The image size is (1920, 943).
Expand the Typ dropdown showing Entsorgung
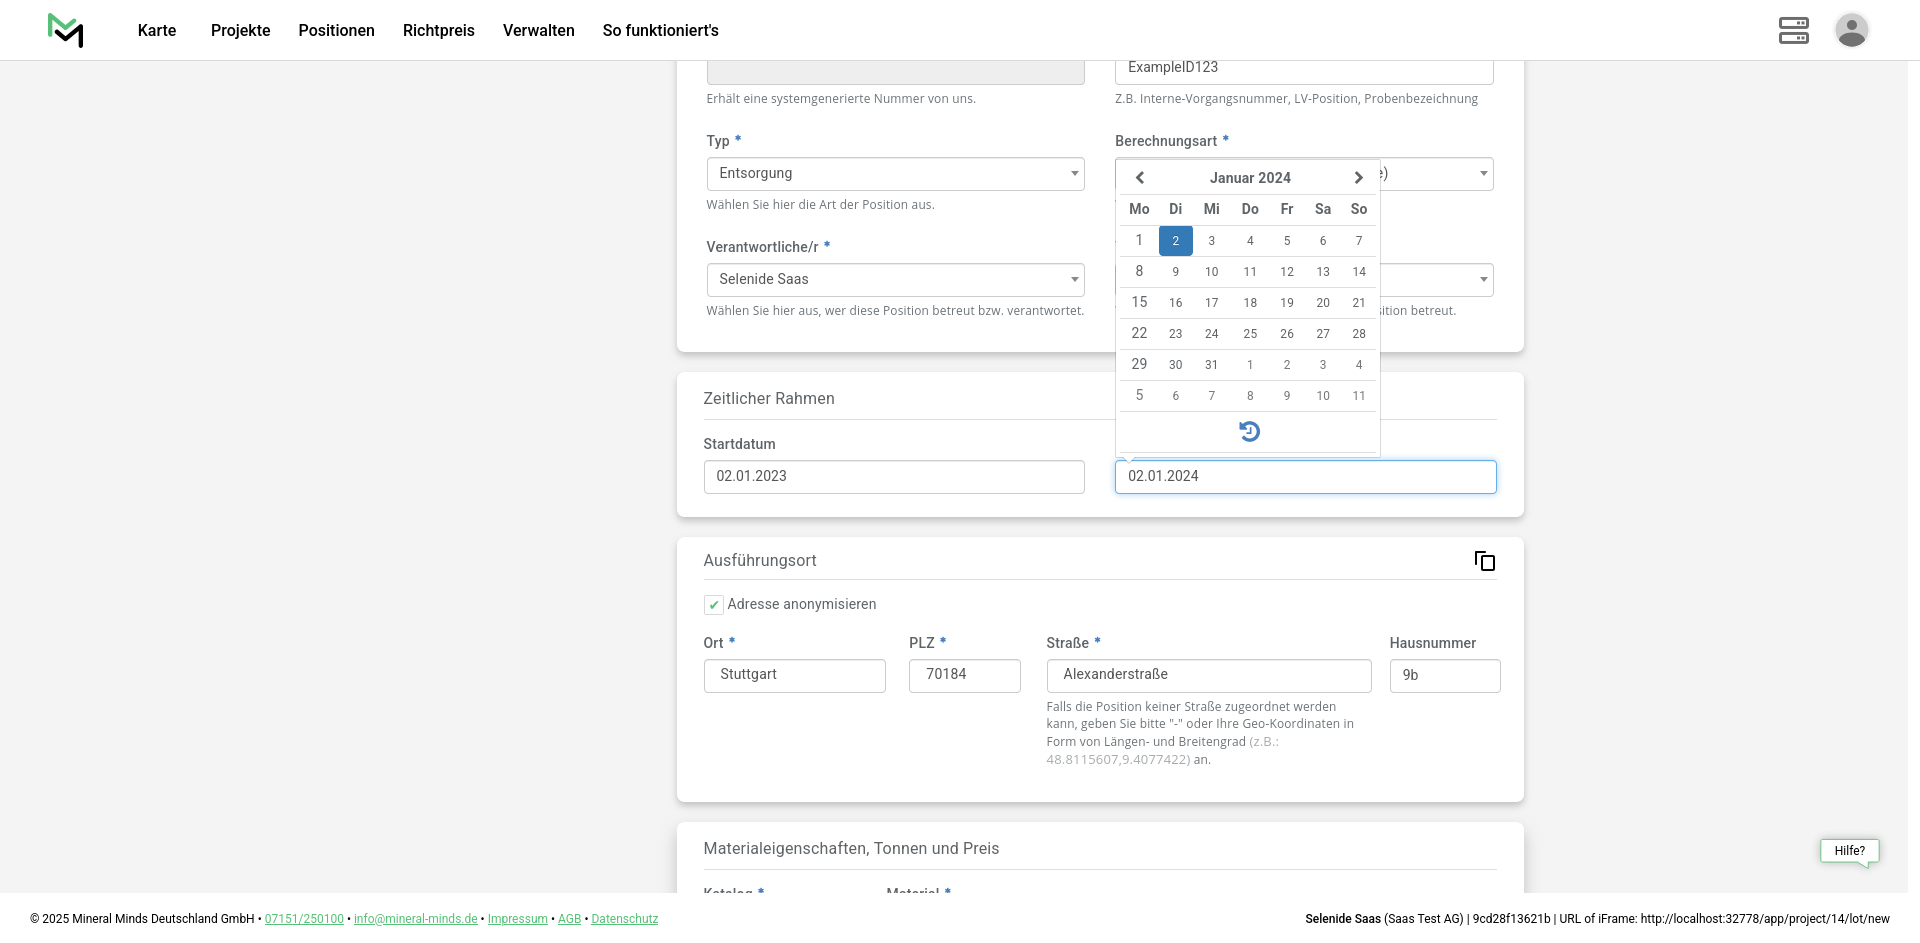tap(895, 174)
